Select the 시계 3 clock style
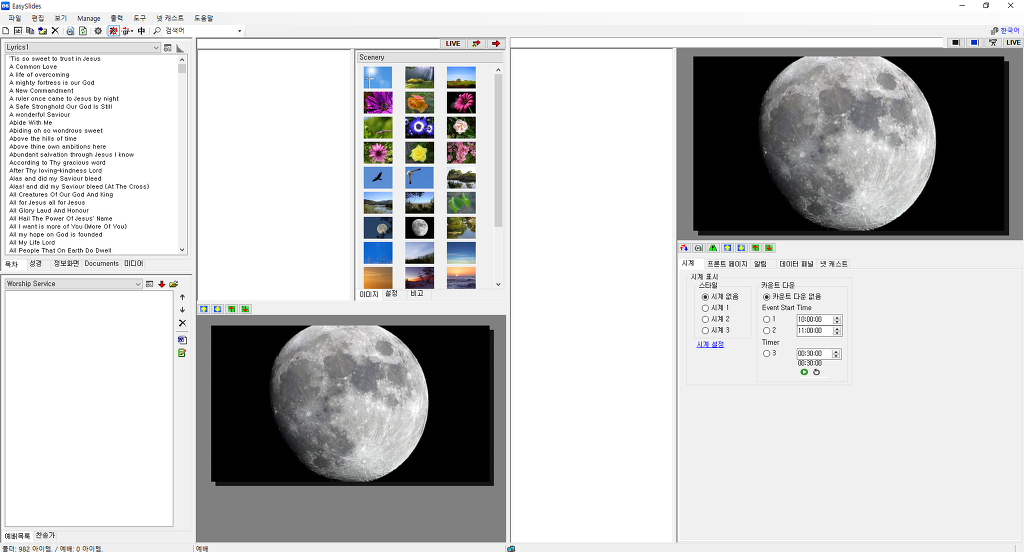 click(705, 330)
